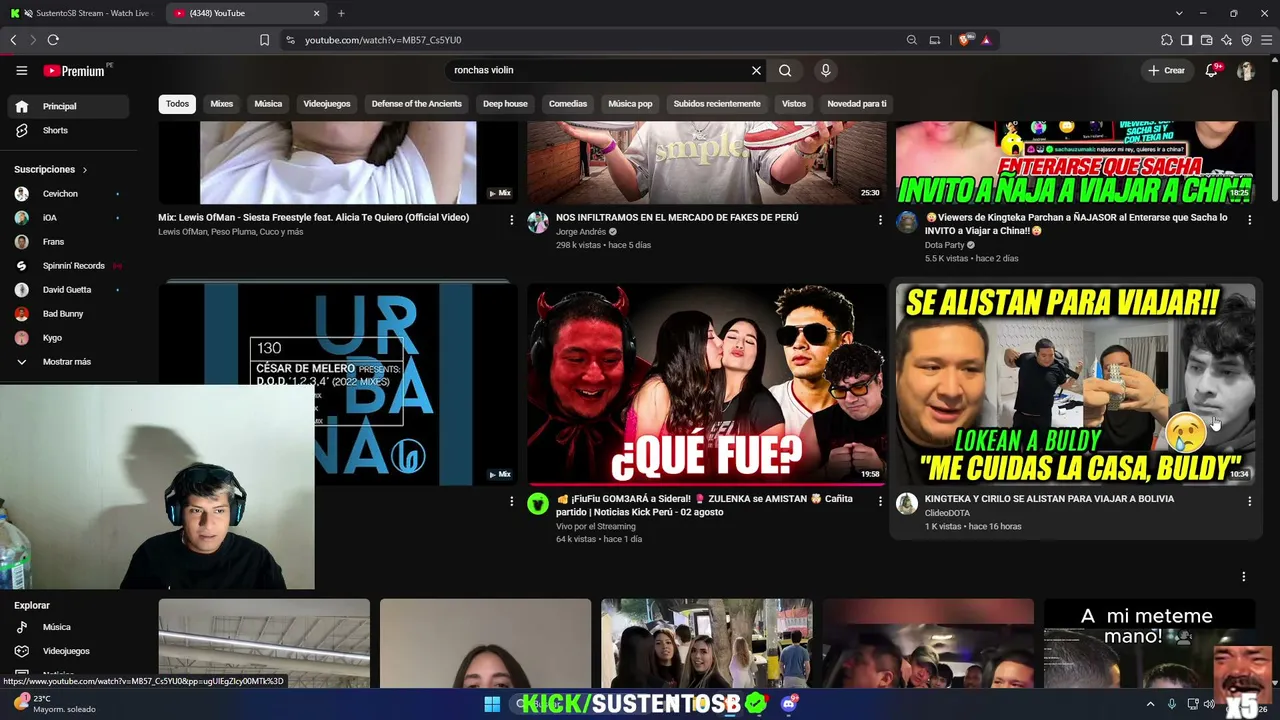
Task: Select the Música pop filter chip
Action: tap(630, 104)
